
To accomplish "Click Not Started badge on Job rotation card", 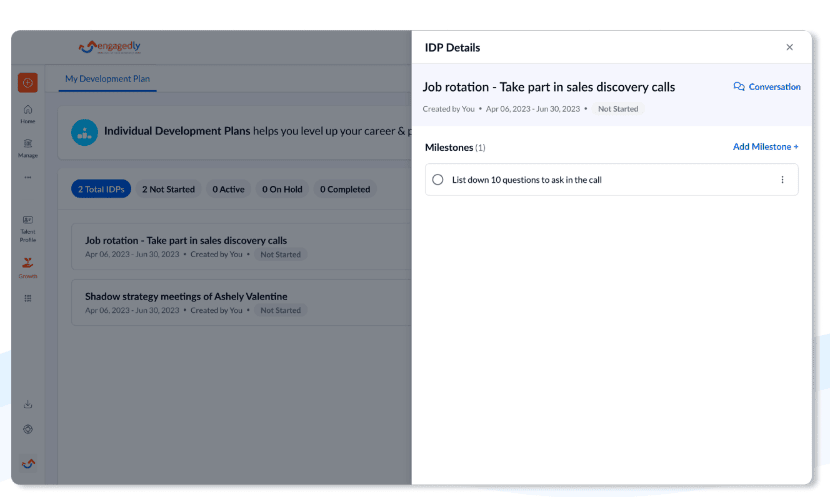I will 281,254.
